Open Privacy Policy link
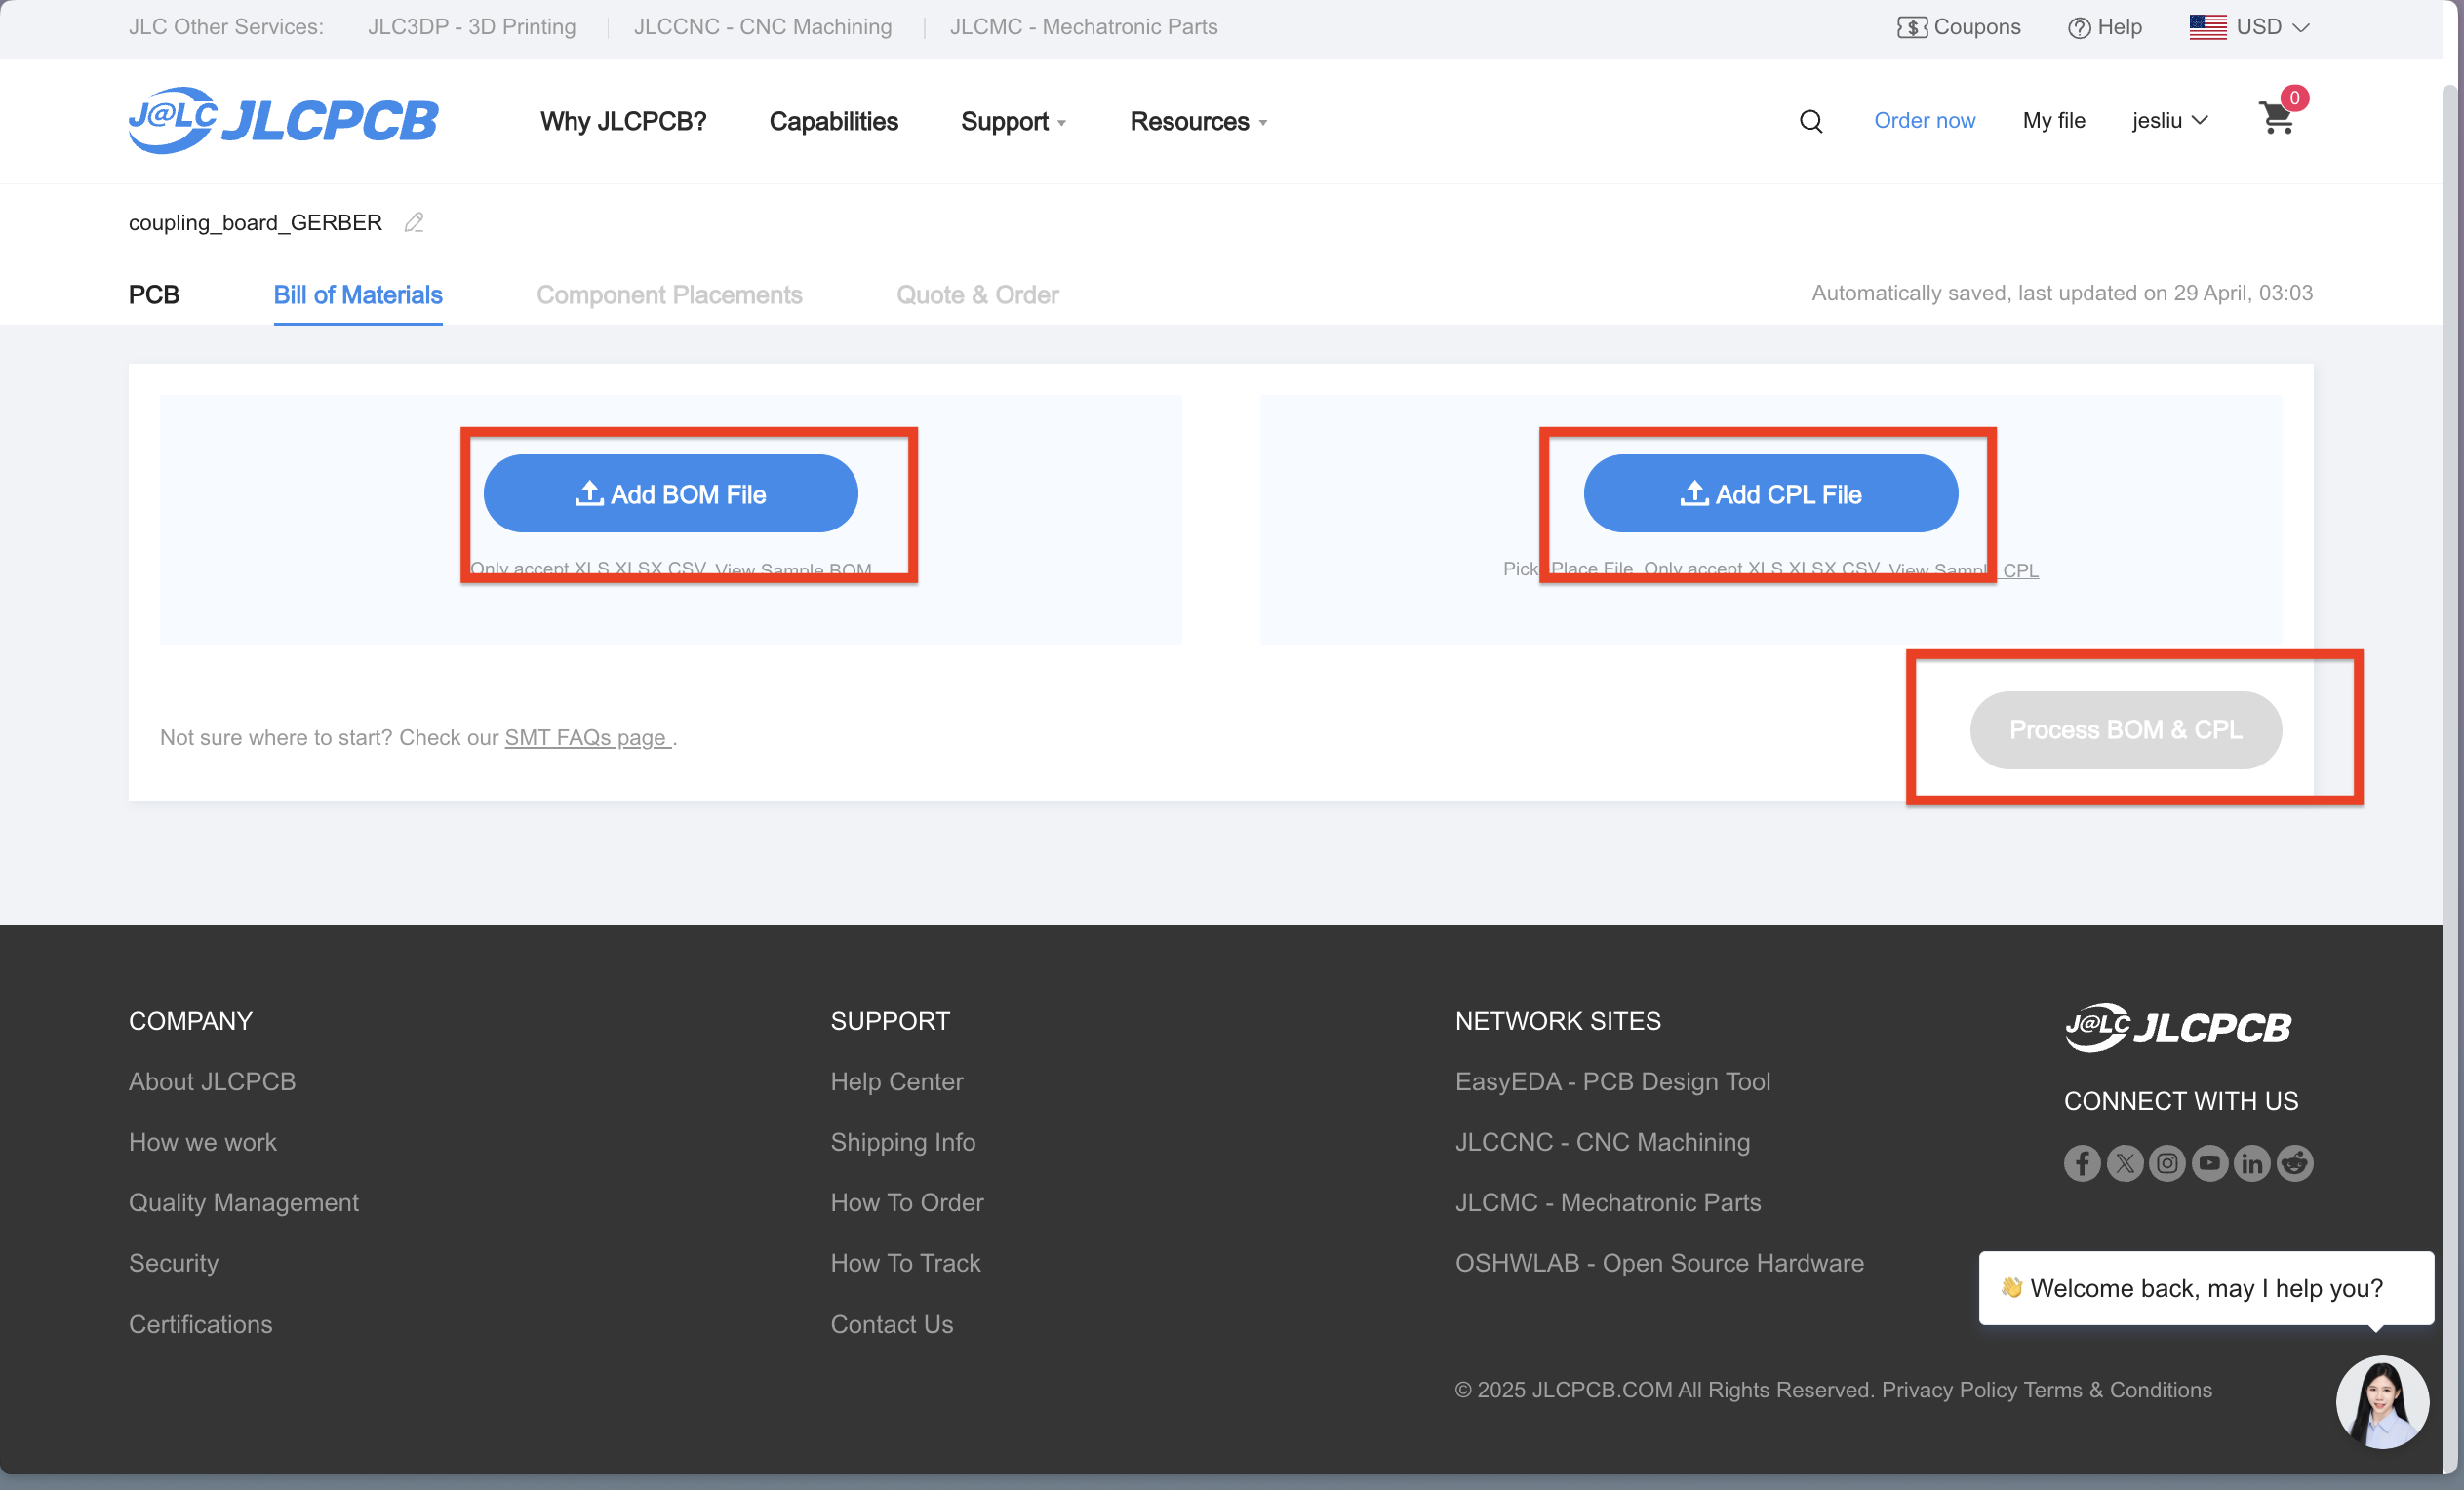 1949,1390
